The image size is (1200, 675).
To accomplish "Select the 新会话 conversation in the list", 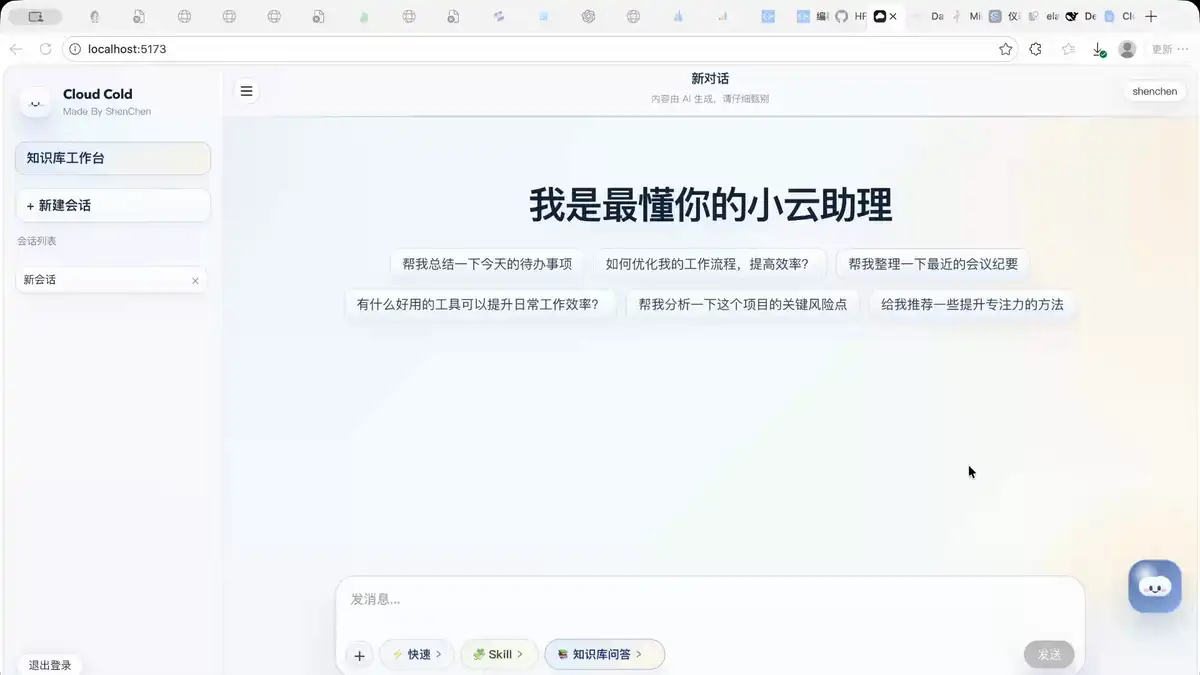I will tap(111, 280).
